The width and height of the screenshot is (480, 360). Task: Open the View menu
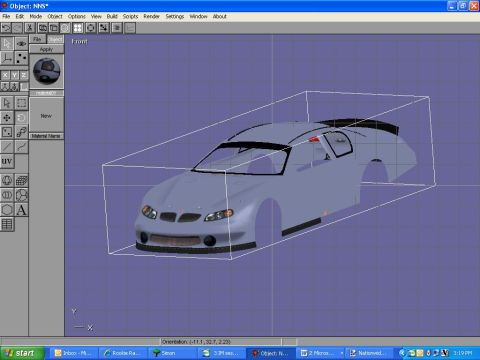pyautogui.click(x=96, y=16)
